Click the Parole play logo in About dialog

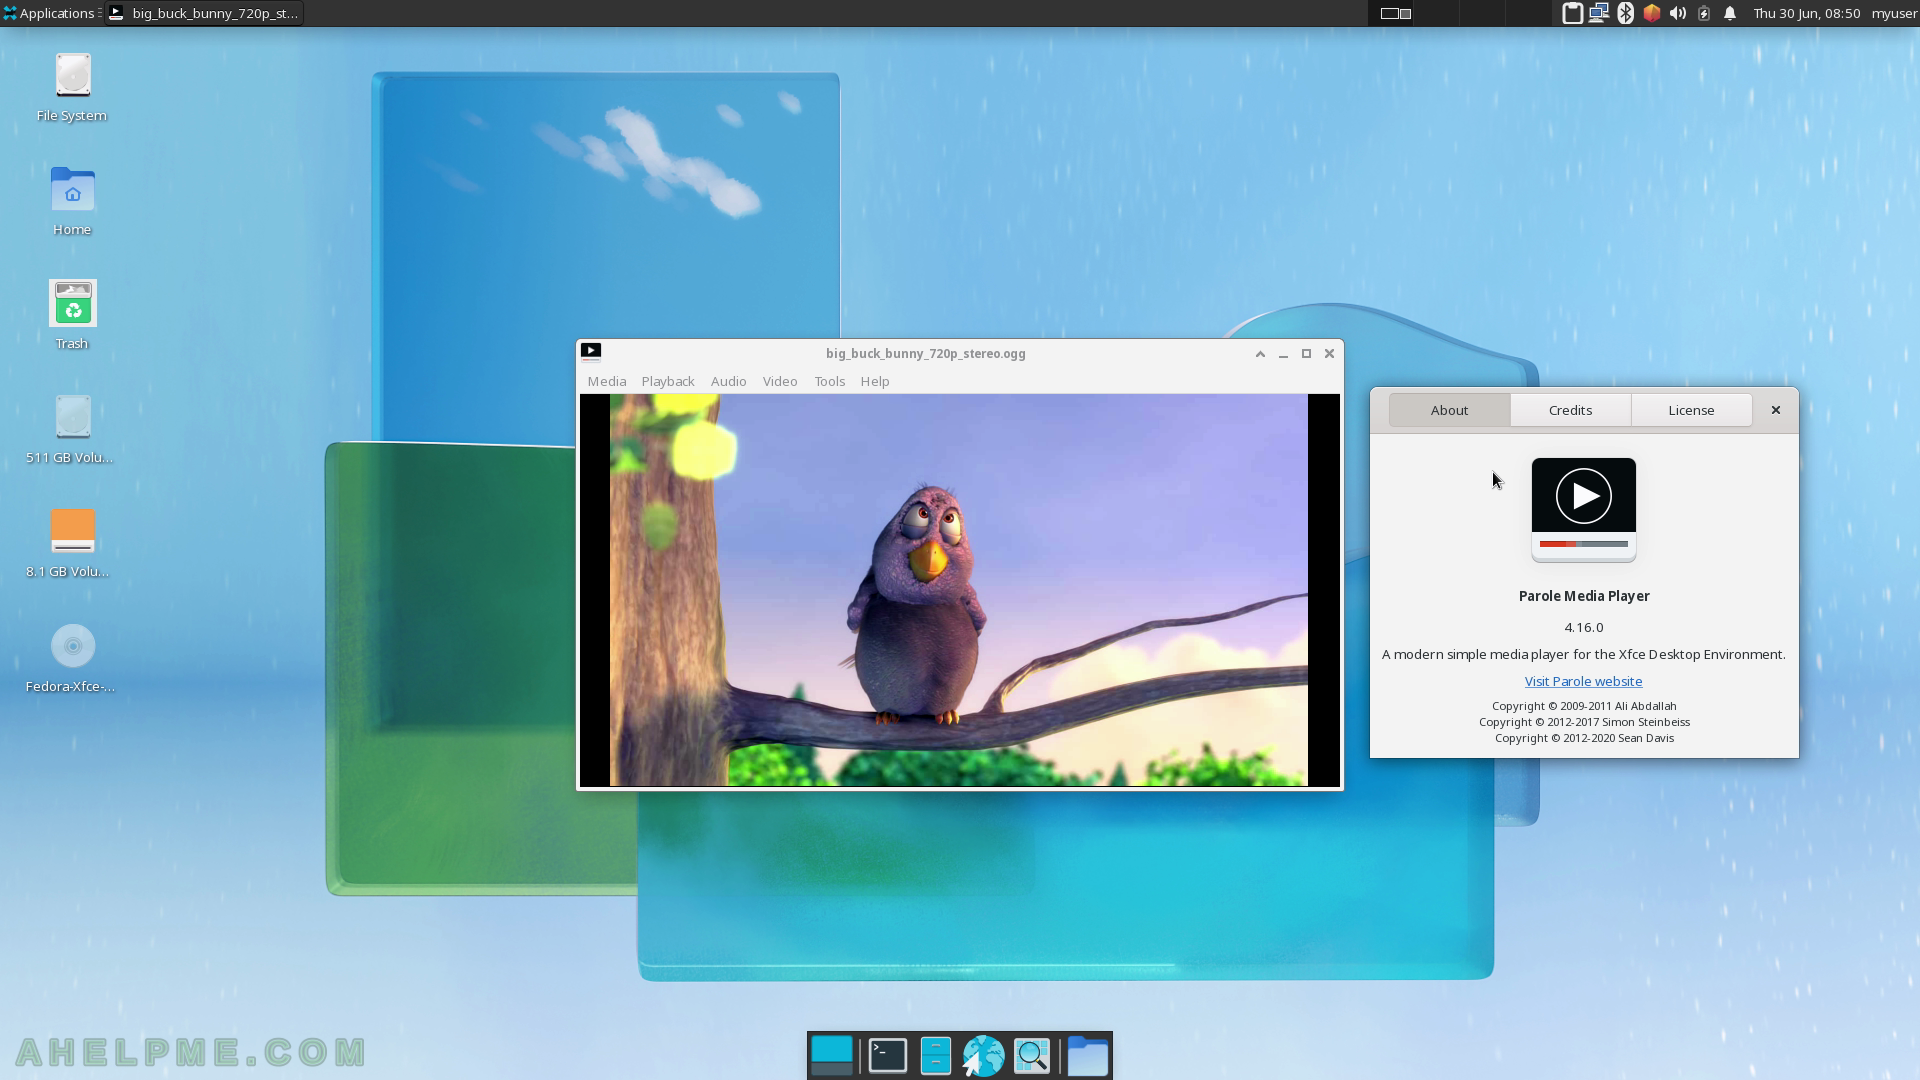tap(1584, 510)
